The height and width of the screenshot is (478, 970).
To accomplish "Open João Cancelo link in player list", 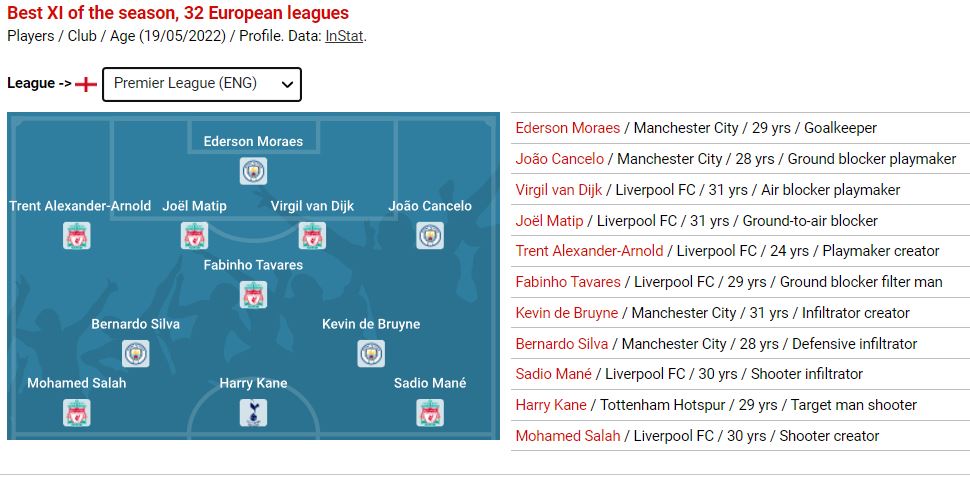I will [x=559, y=159].
